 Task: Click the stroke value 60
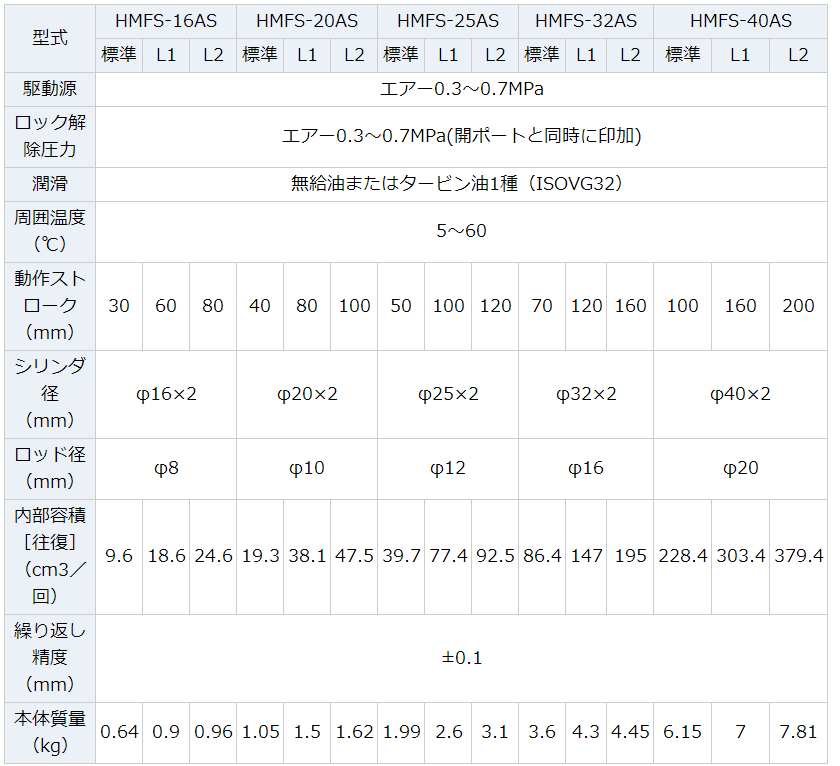pos(166,306)
